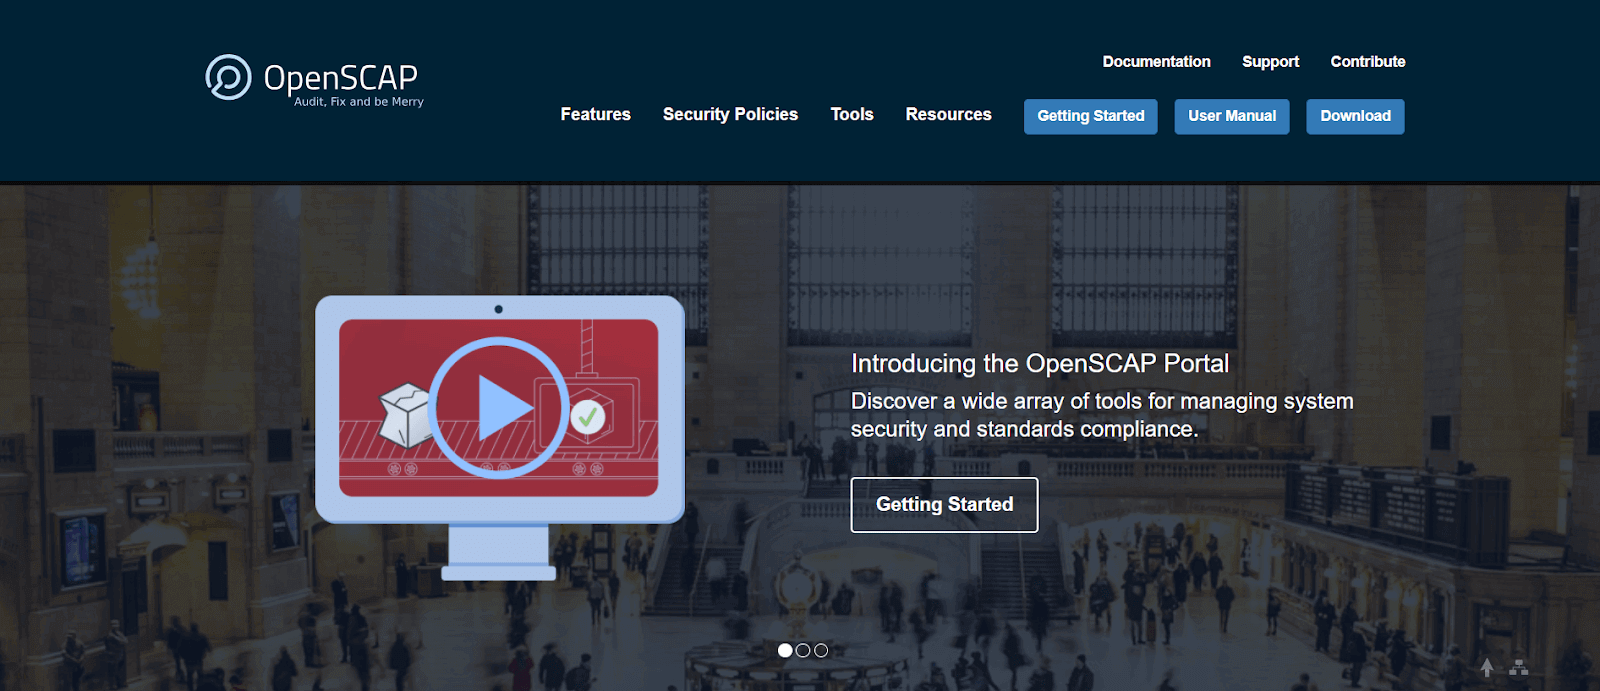Click the outlined Getting Started hero button
The width and height of the screenshot is (1600, 691).
click(944, 505)
